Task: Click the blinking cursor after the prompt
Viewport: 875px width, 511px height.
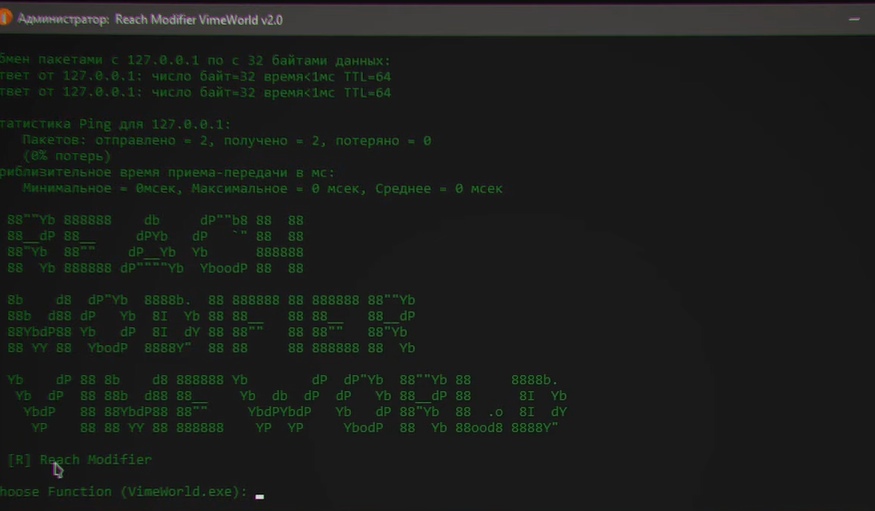Action: (x=259, y=495)
